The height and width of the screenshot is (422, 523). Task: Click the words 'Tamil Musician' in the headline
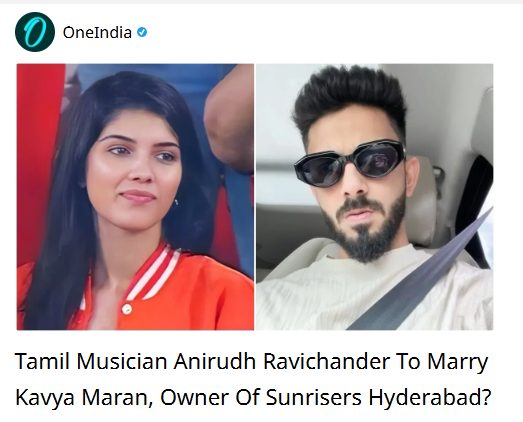pos(91,361)
